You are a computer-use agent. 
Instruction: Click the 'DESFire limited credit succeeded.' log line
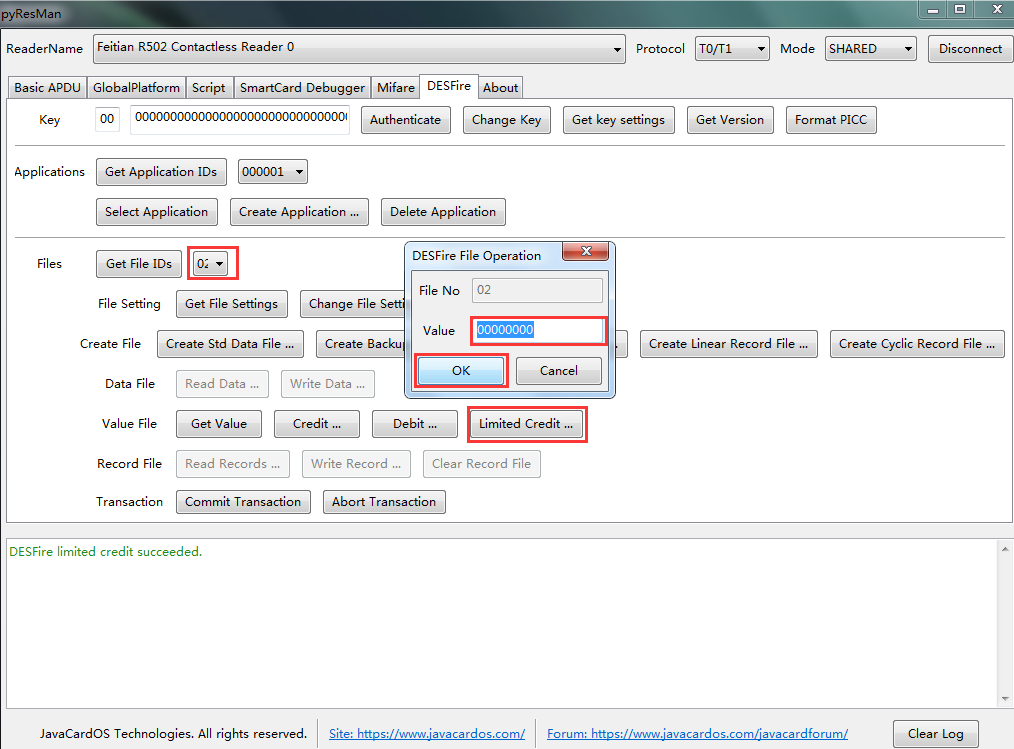pyautogui.click(x=105, y=552)
